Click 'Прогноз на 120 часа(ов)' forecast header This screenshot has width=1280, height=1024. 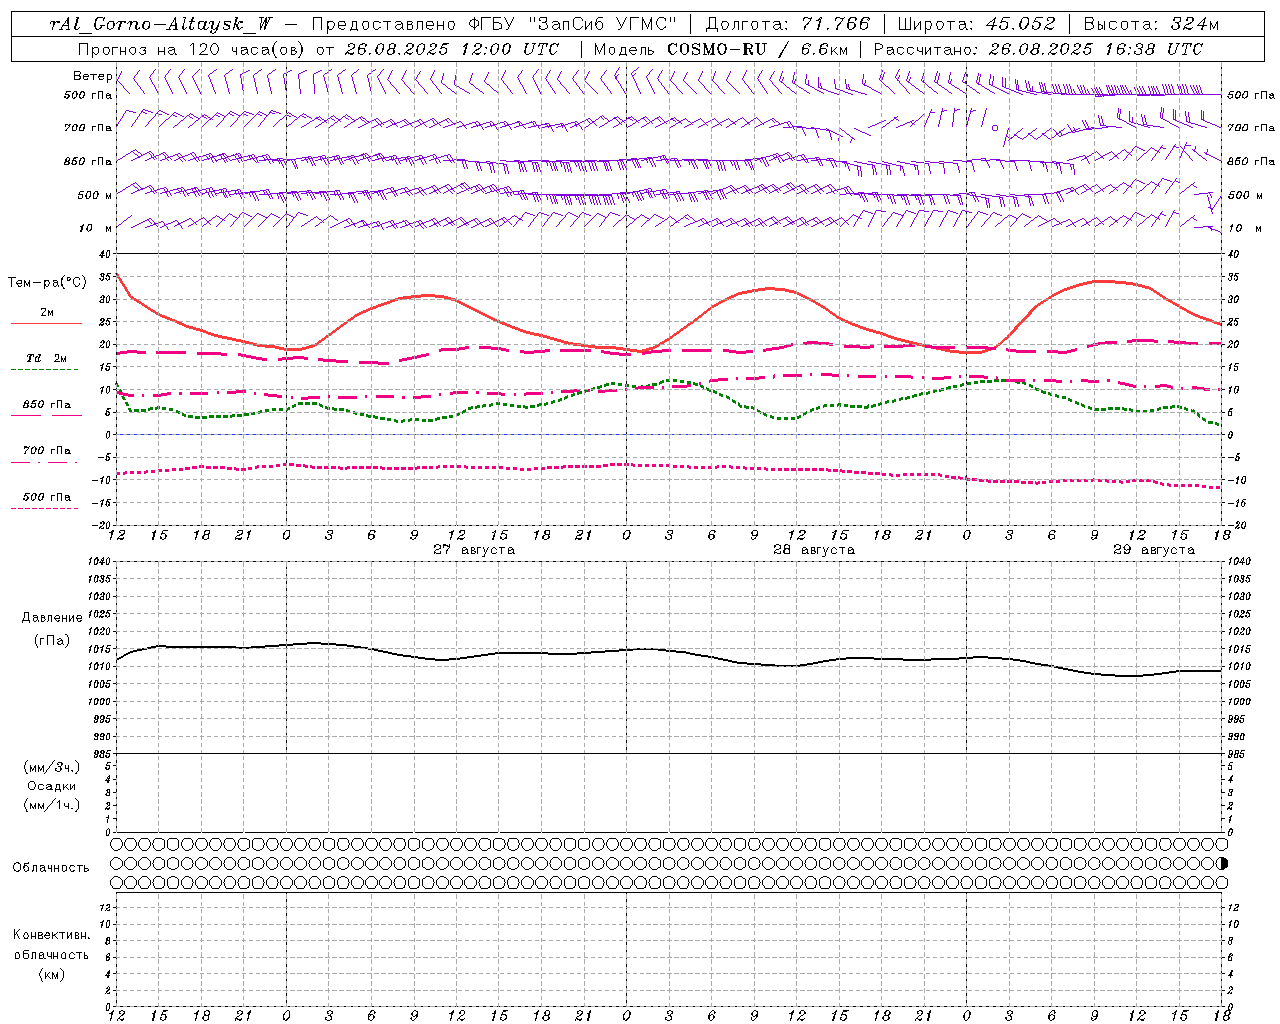[192, 49]
